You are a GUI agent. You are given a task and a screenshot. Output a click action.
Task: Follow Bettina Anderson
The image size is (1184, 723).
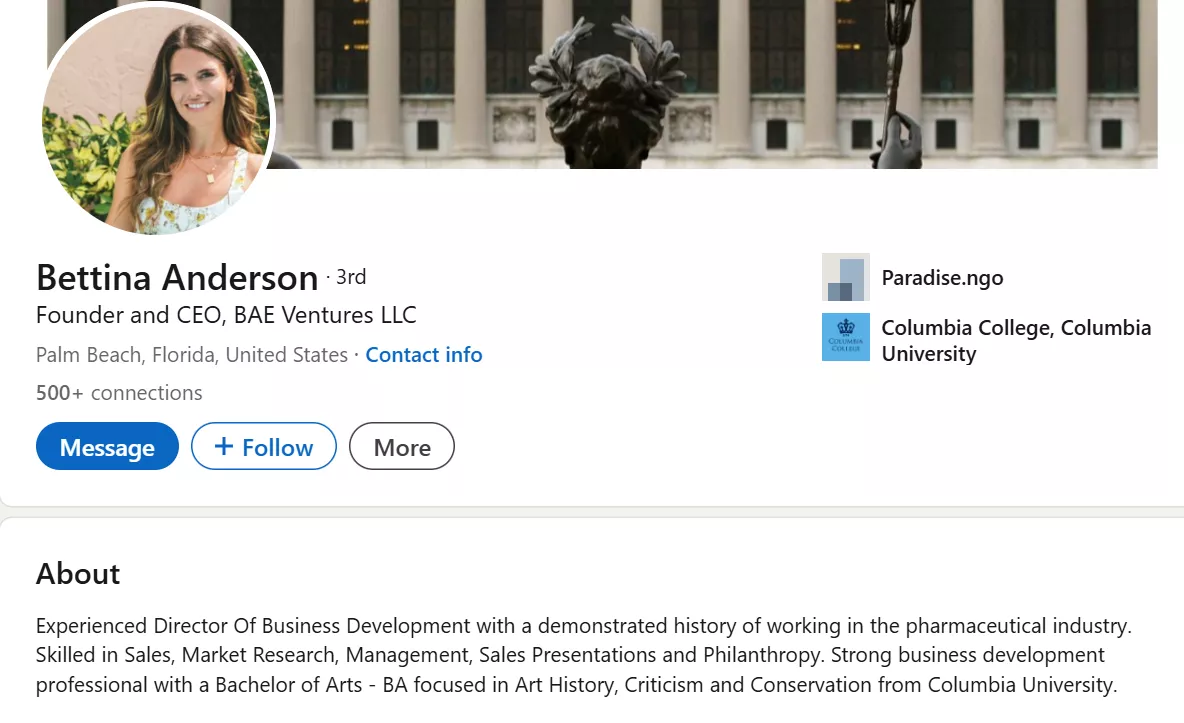(x=264, y=447)
